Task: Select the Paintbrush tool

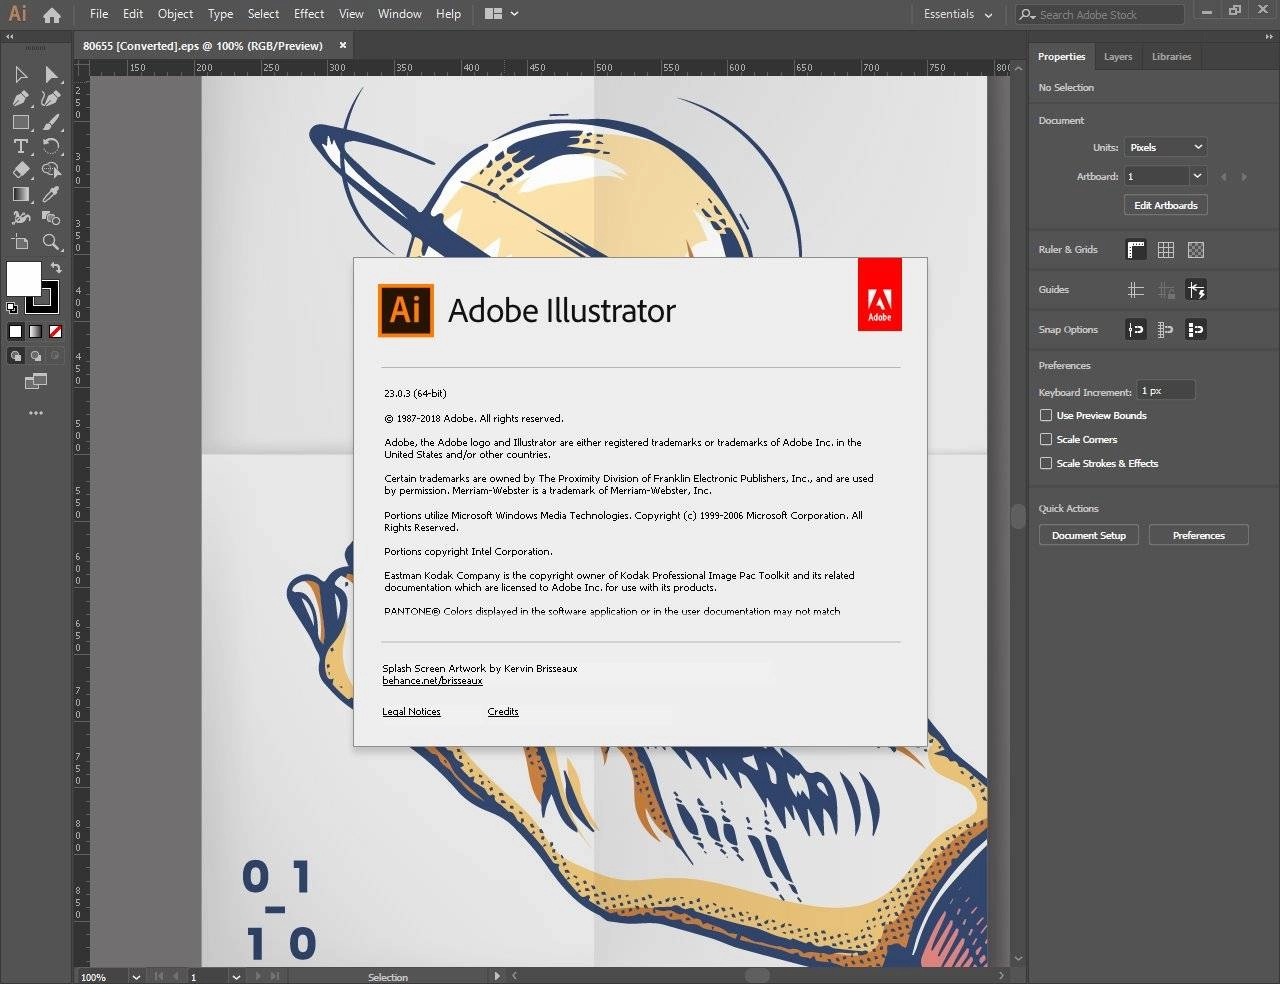Action: pyautogui.click(x=52, y=123)
